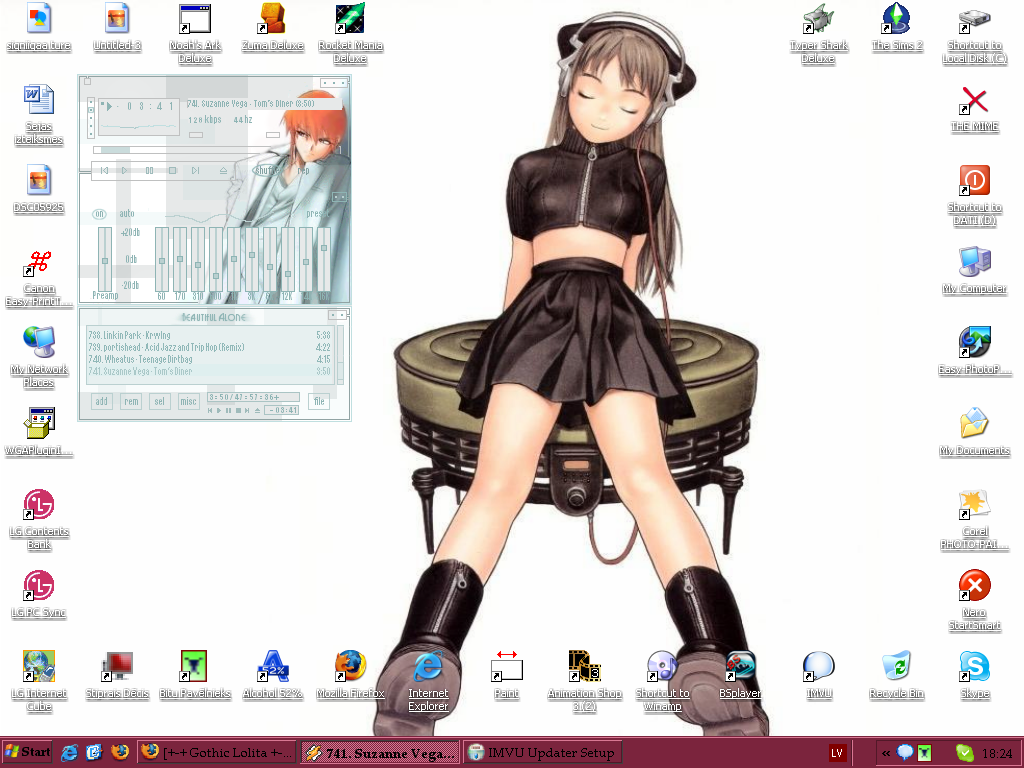Toggle repeat in the Winamp player
Viewport: 1024px width, 768px height.
click(x=304, y=170)
